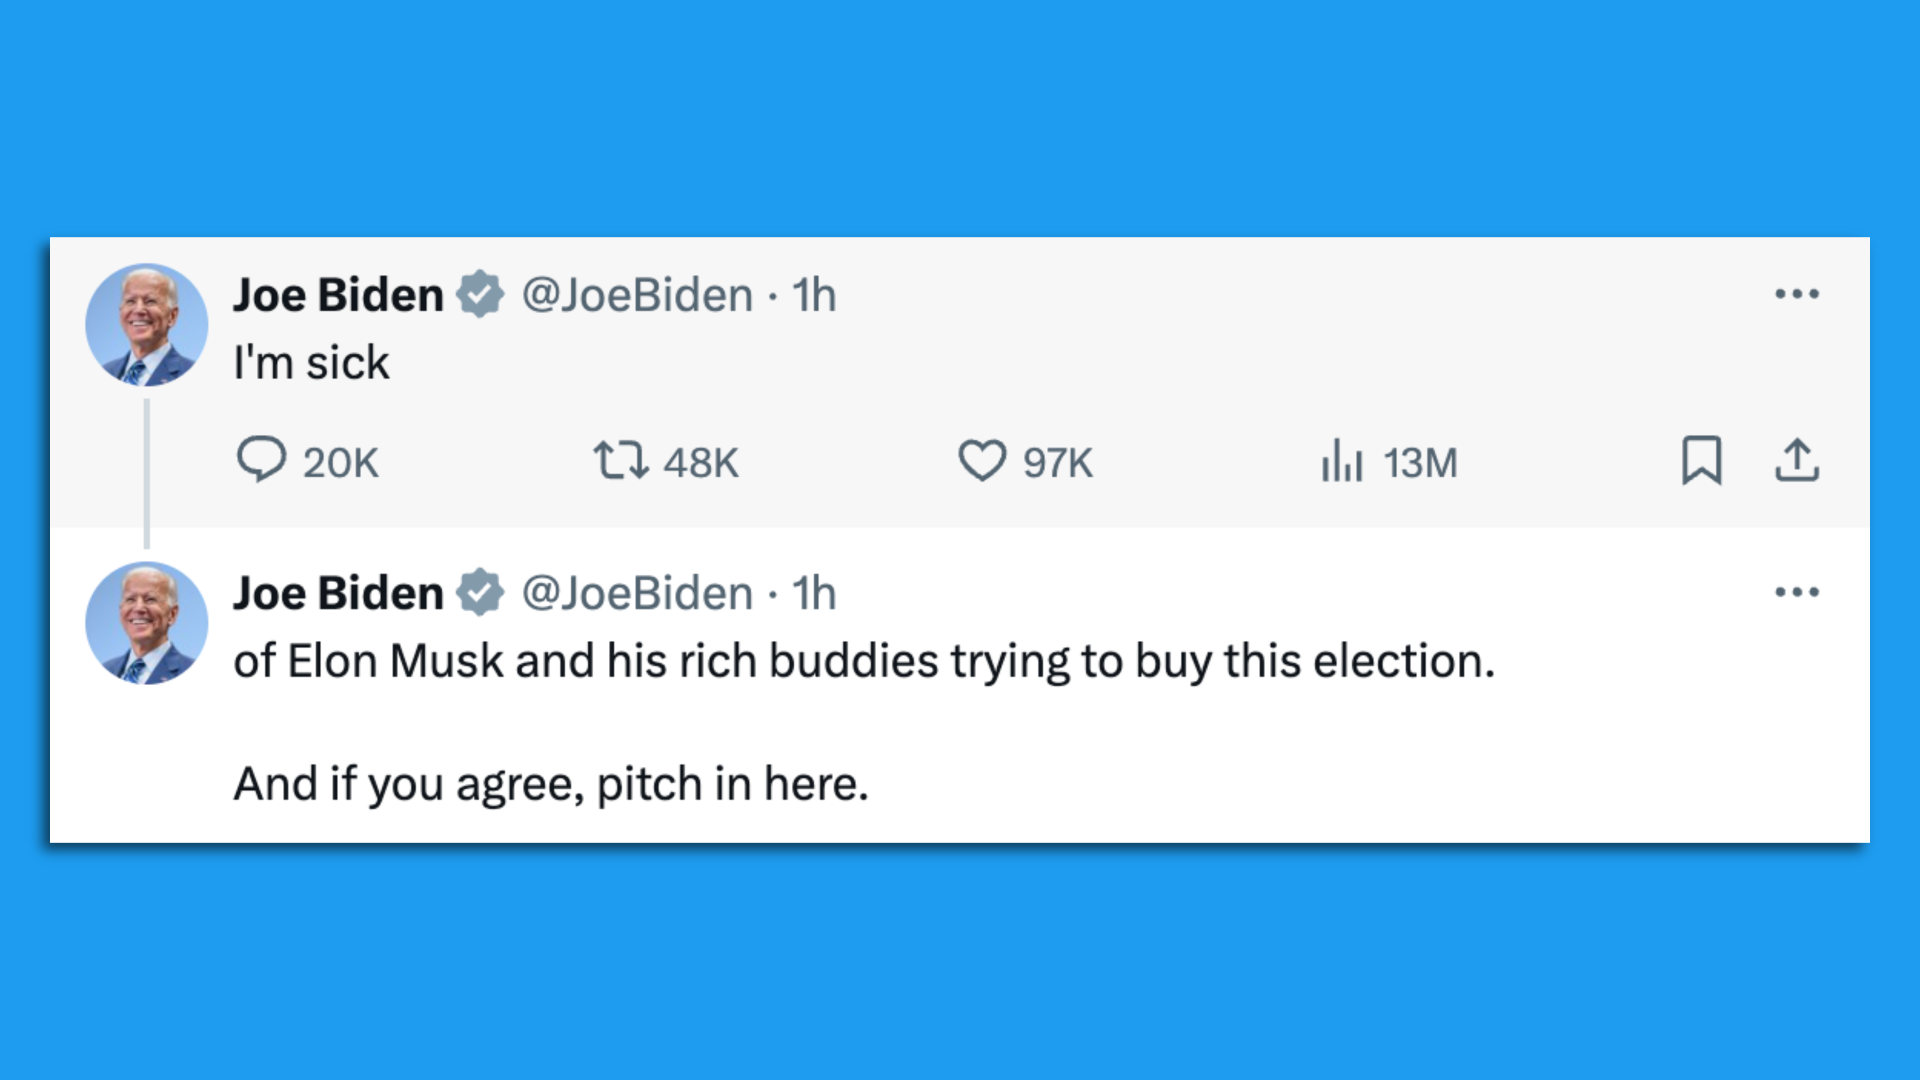Like the "I'm sick" tweet
This screenshot has width=1920, height=1080.
tap(982, 461)
